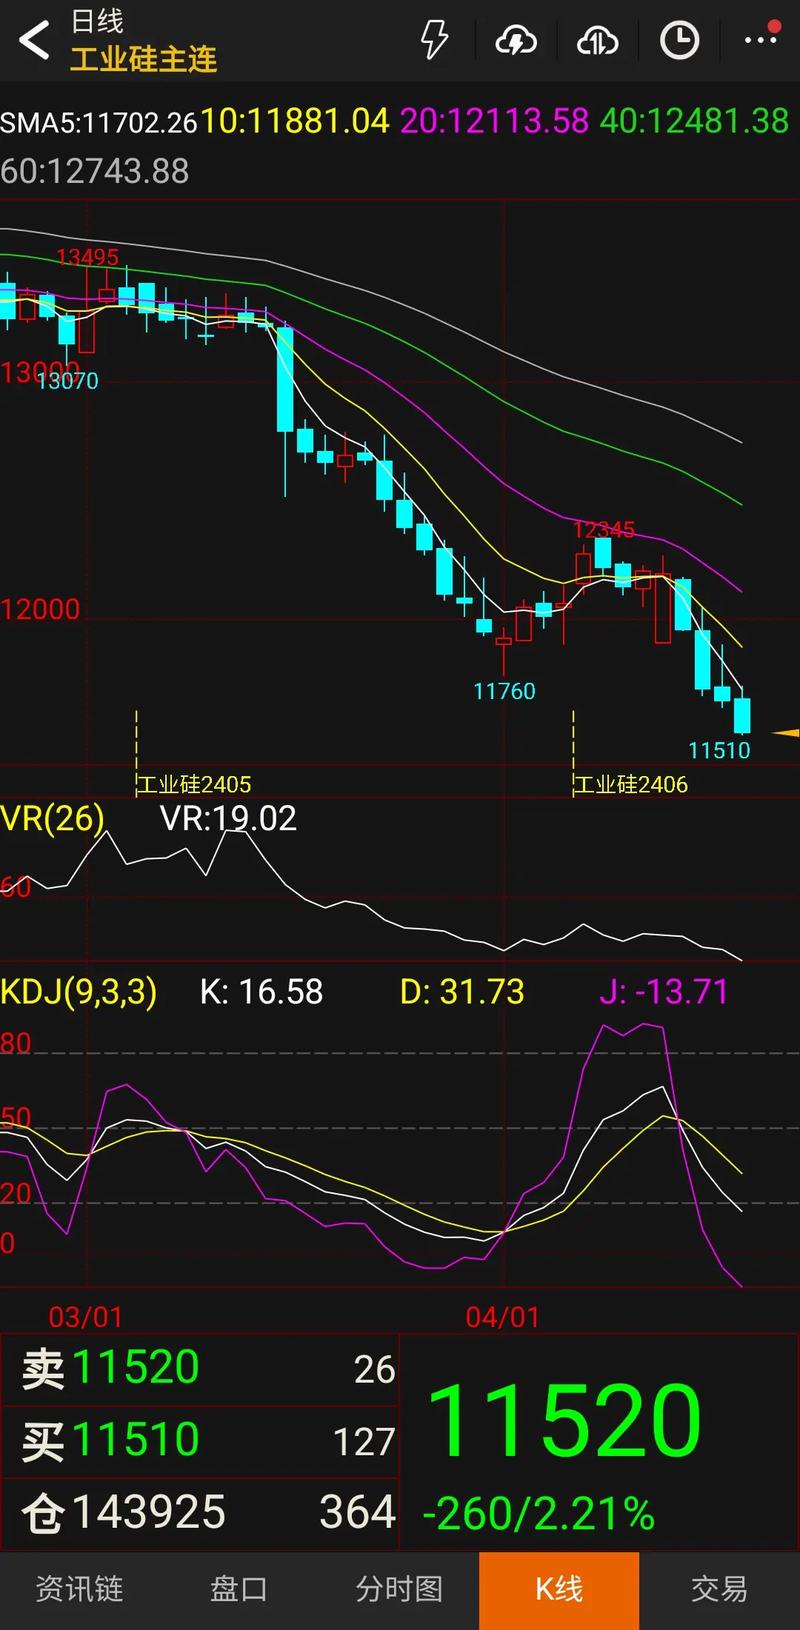This screenshot has width=800, height=1630.
Task: Tap the lightning bolt quick-order icon
Action: [x=434, y=40]
